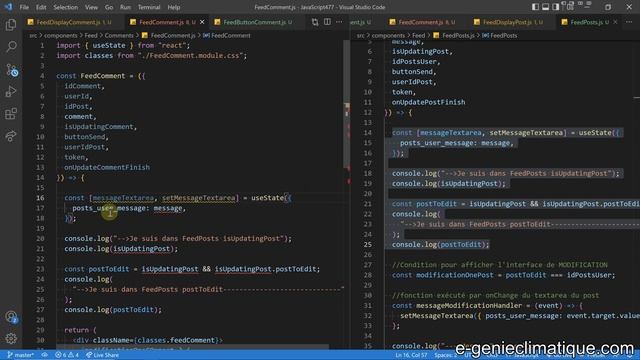
Task: Click 'messageModificationHandler' in right editor
Action: click(x=469, y=306)
